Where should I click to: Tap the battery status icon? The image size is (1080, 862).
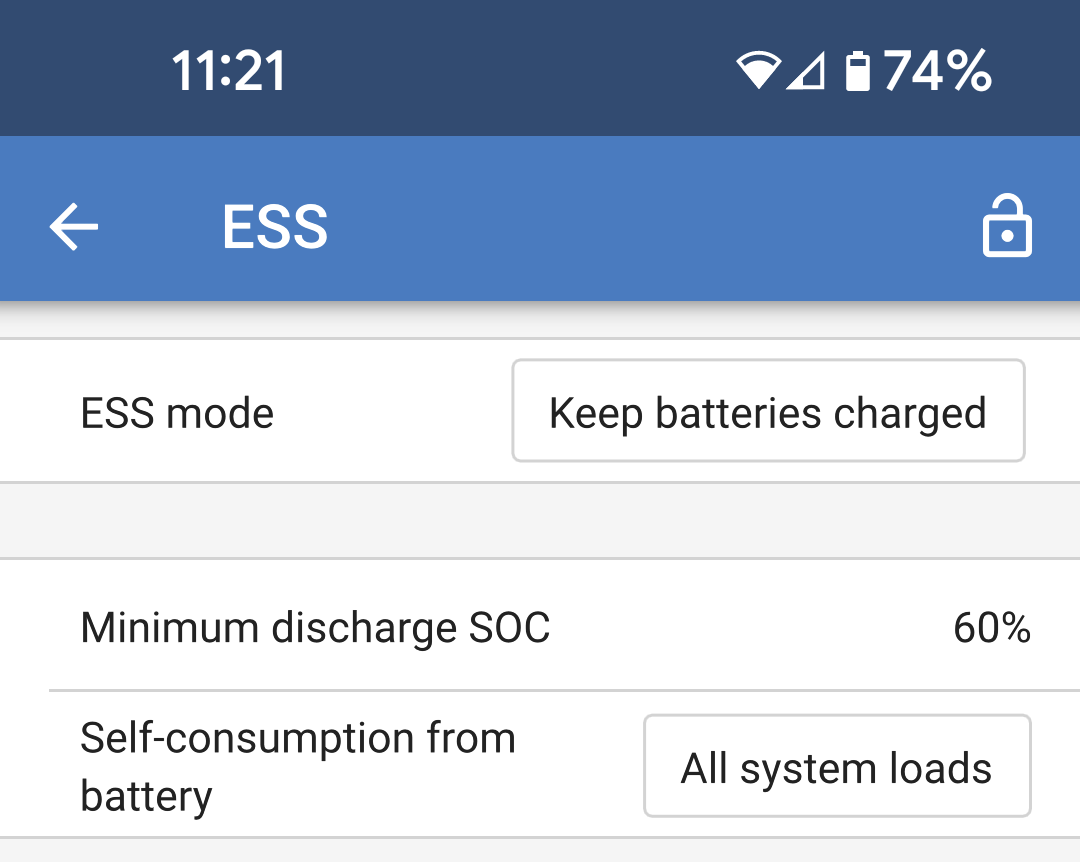(x=857, y=72)
